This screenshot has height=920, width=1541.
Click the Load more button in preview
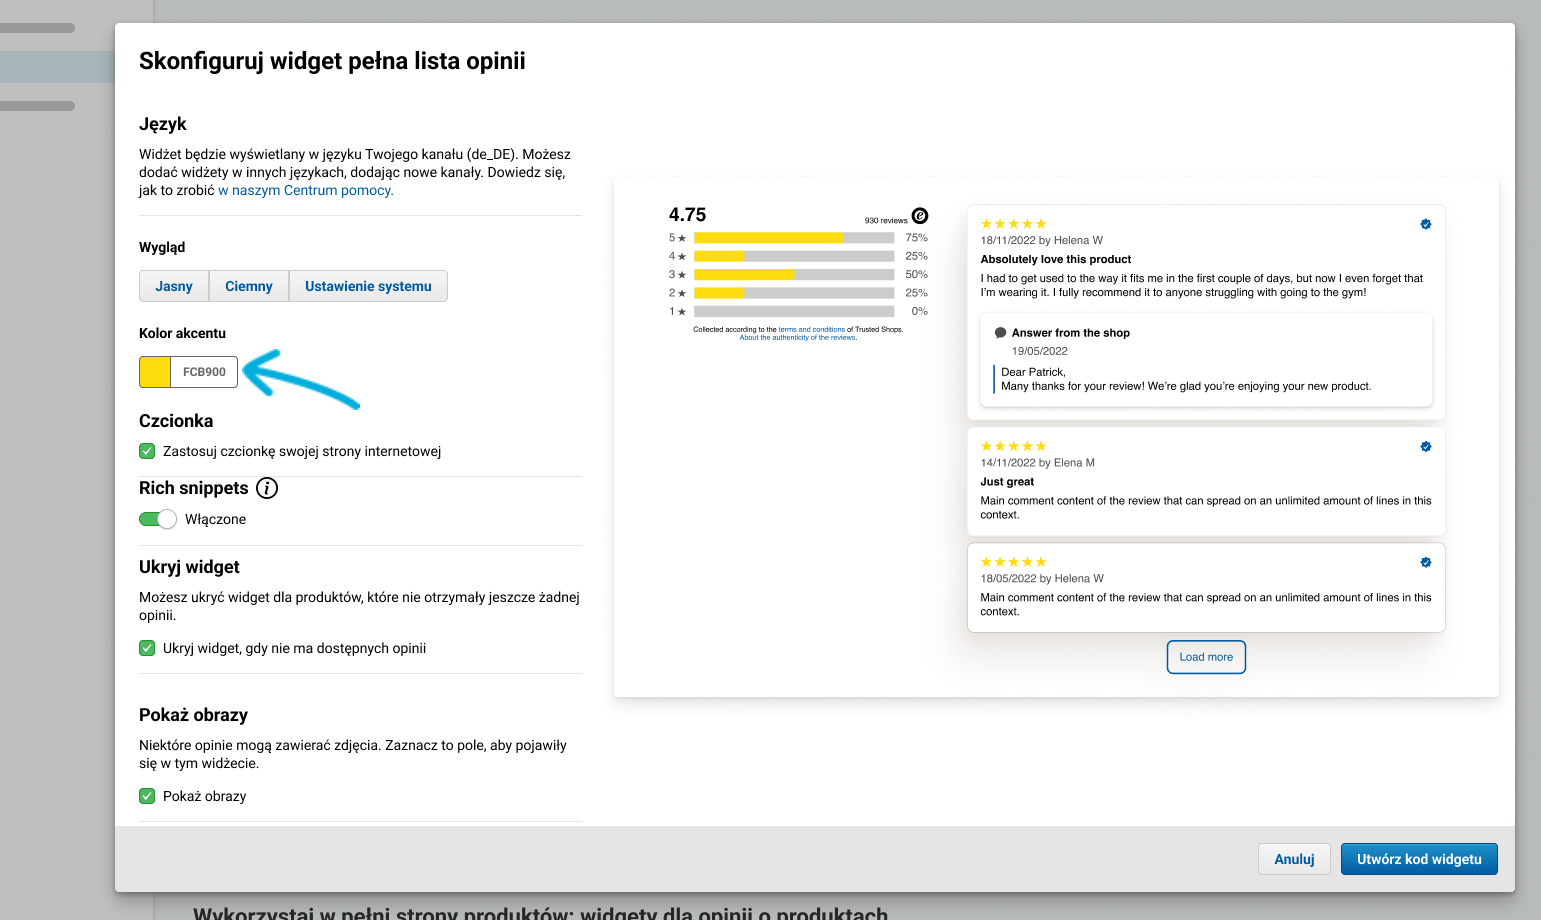click(x=1206, y=657)
